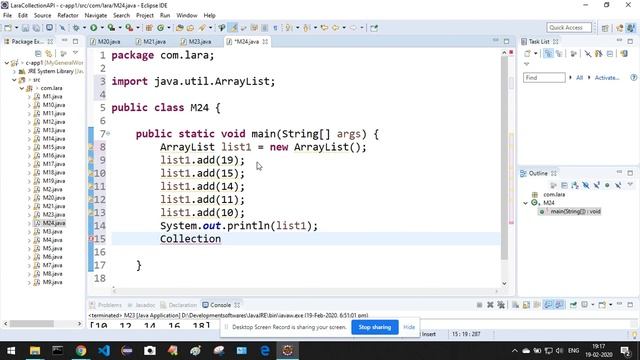Viewport: 640px width, 360px height.
Task: Collapse the M24 class in the Outline
Action: 526,203
